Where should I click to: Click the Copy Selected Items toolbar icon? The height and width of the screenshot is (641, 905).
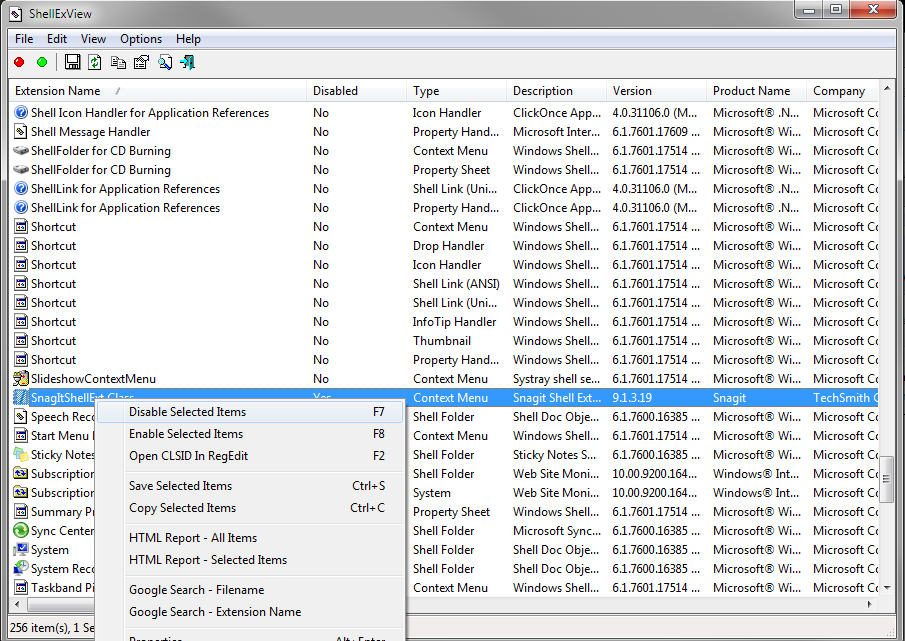(118, 62)
